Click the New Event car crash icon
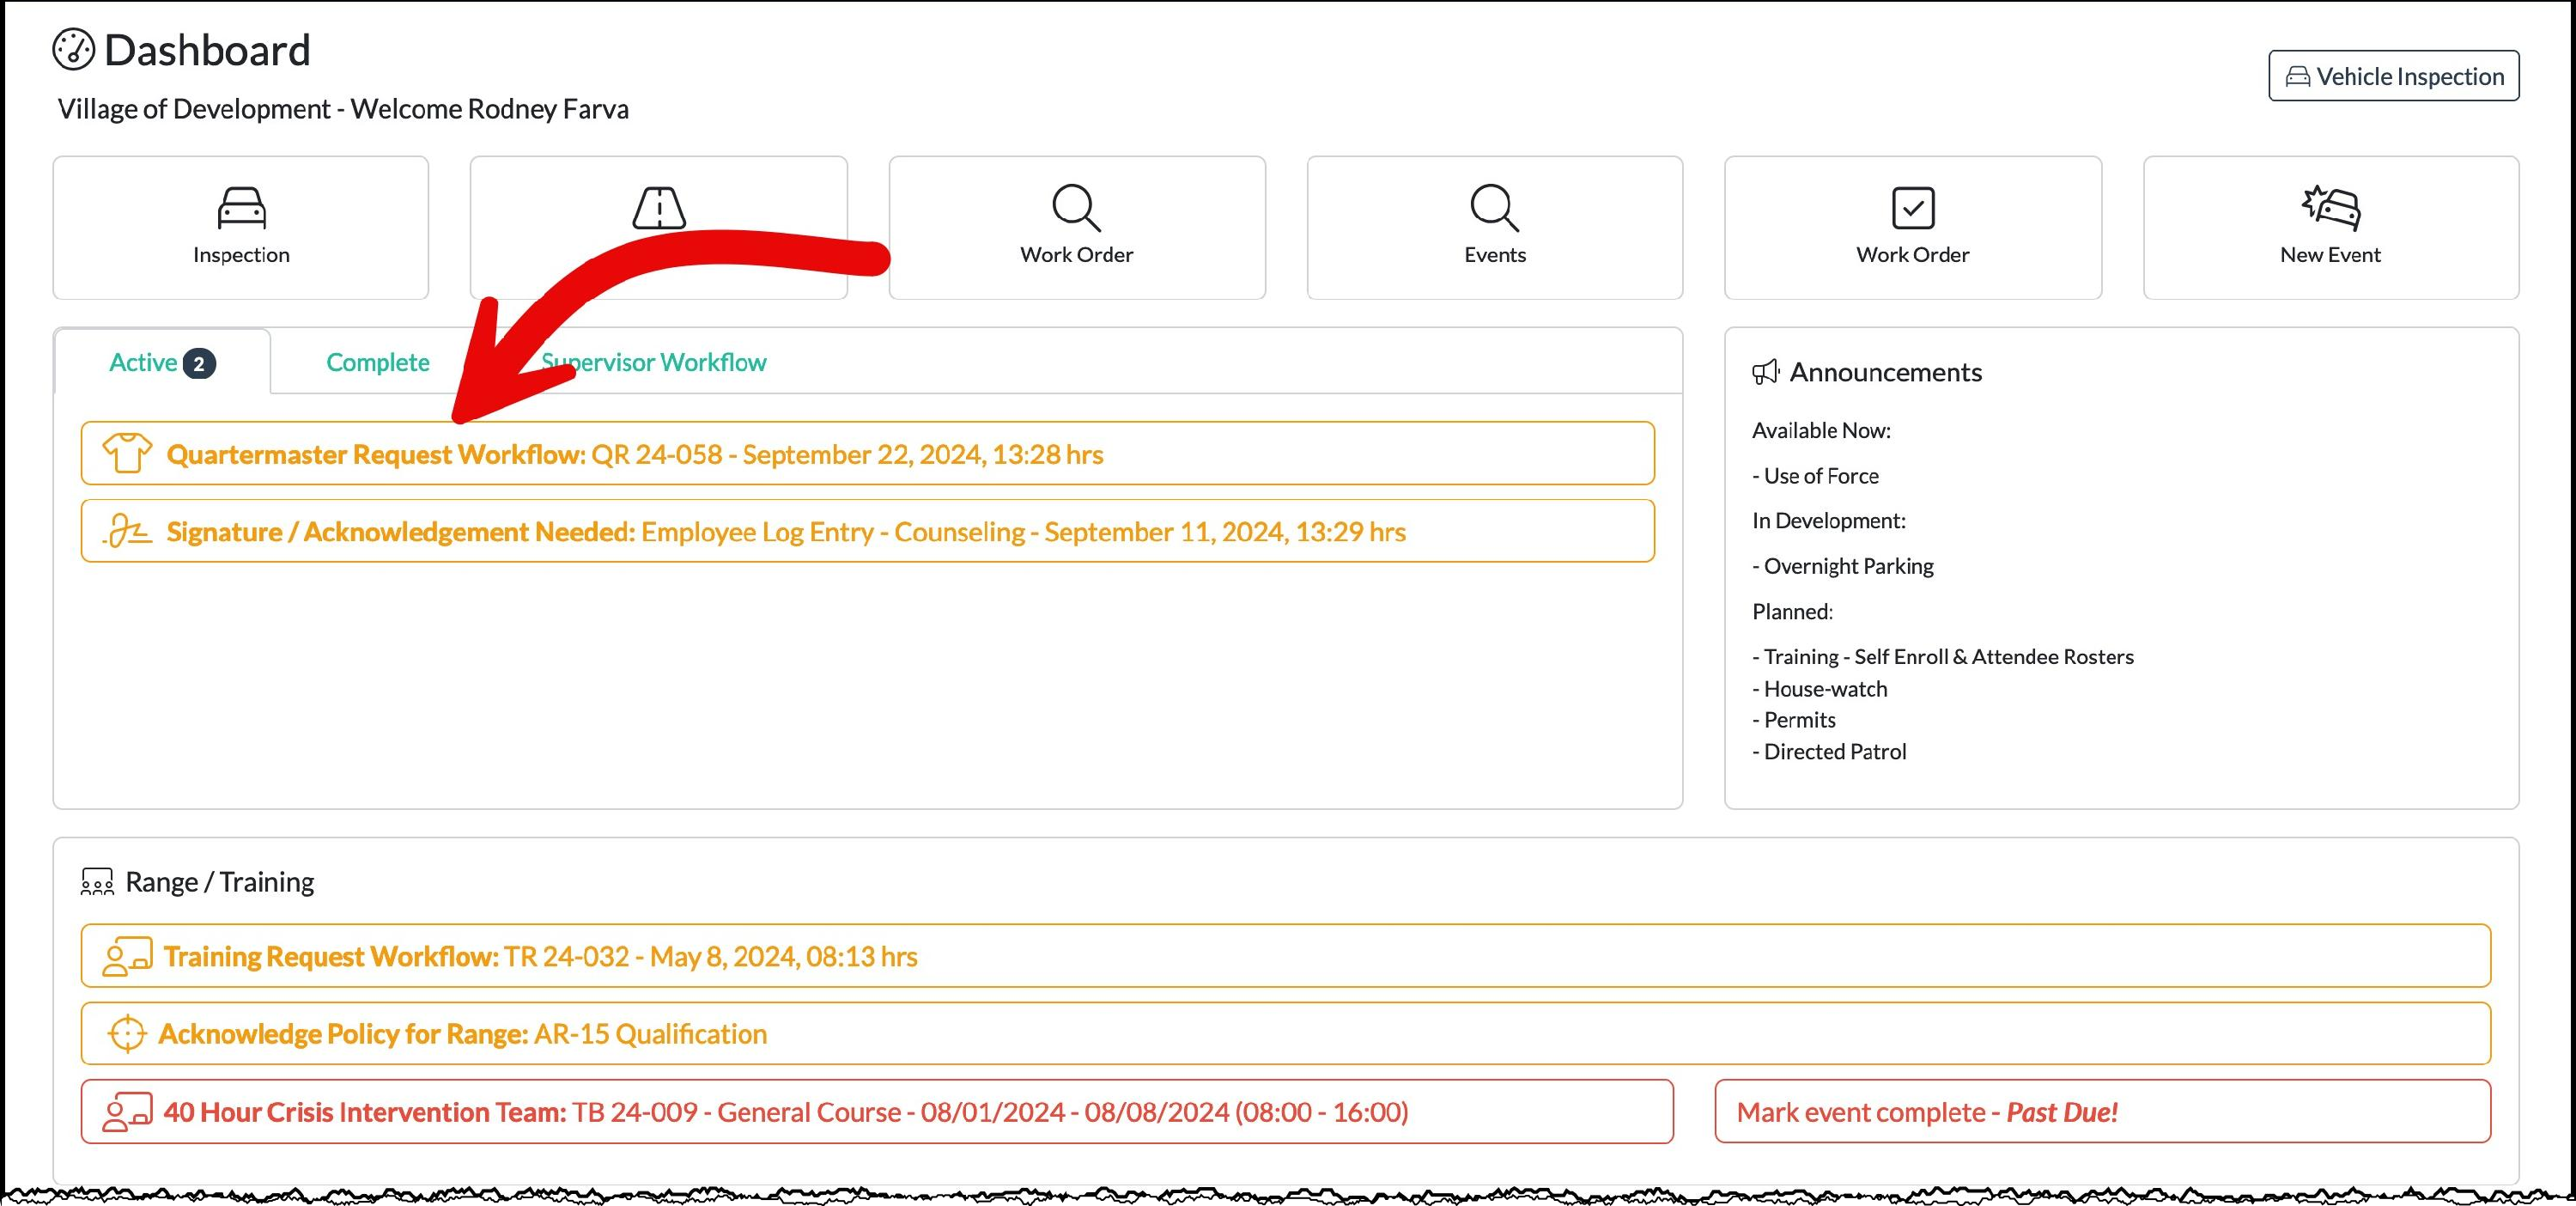The width and height of the screenshot is (2576, 1206). point(2330,206)
